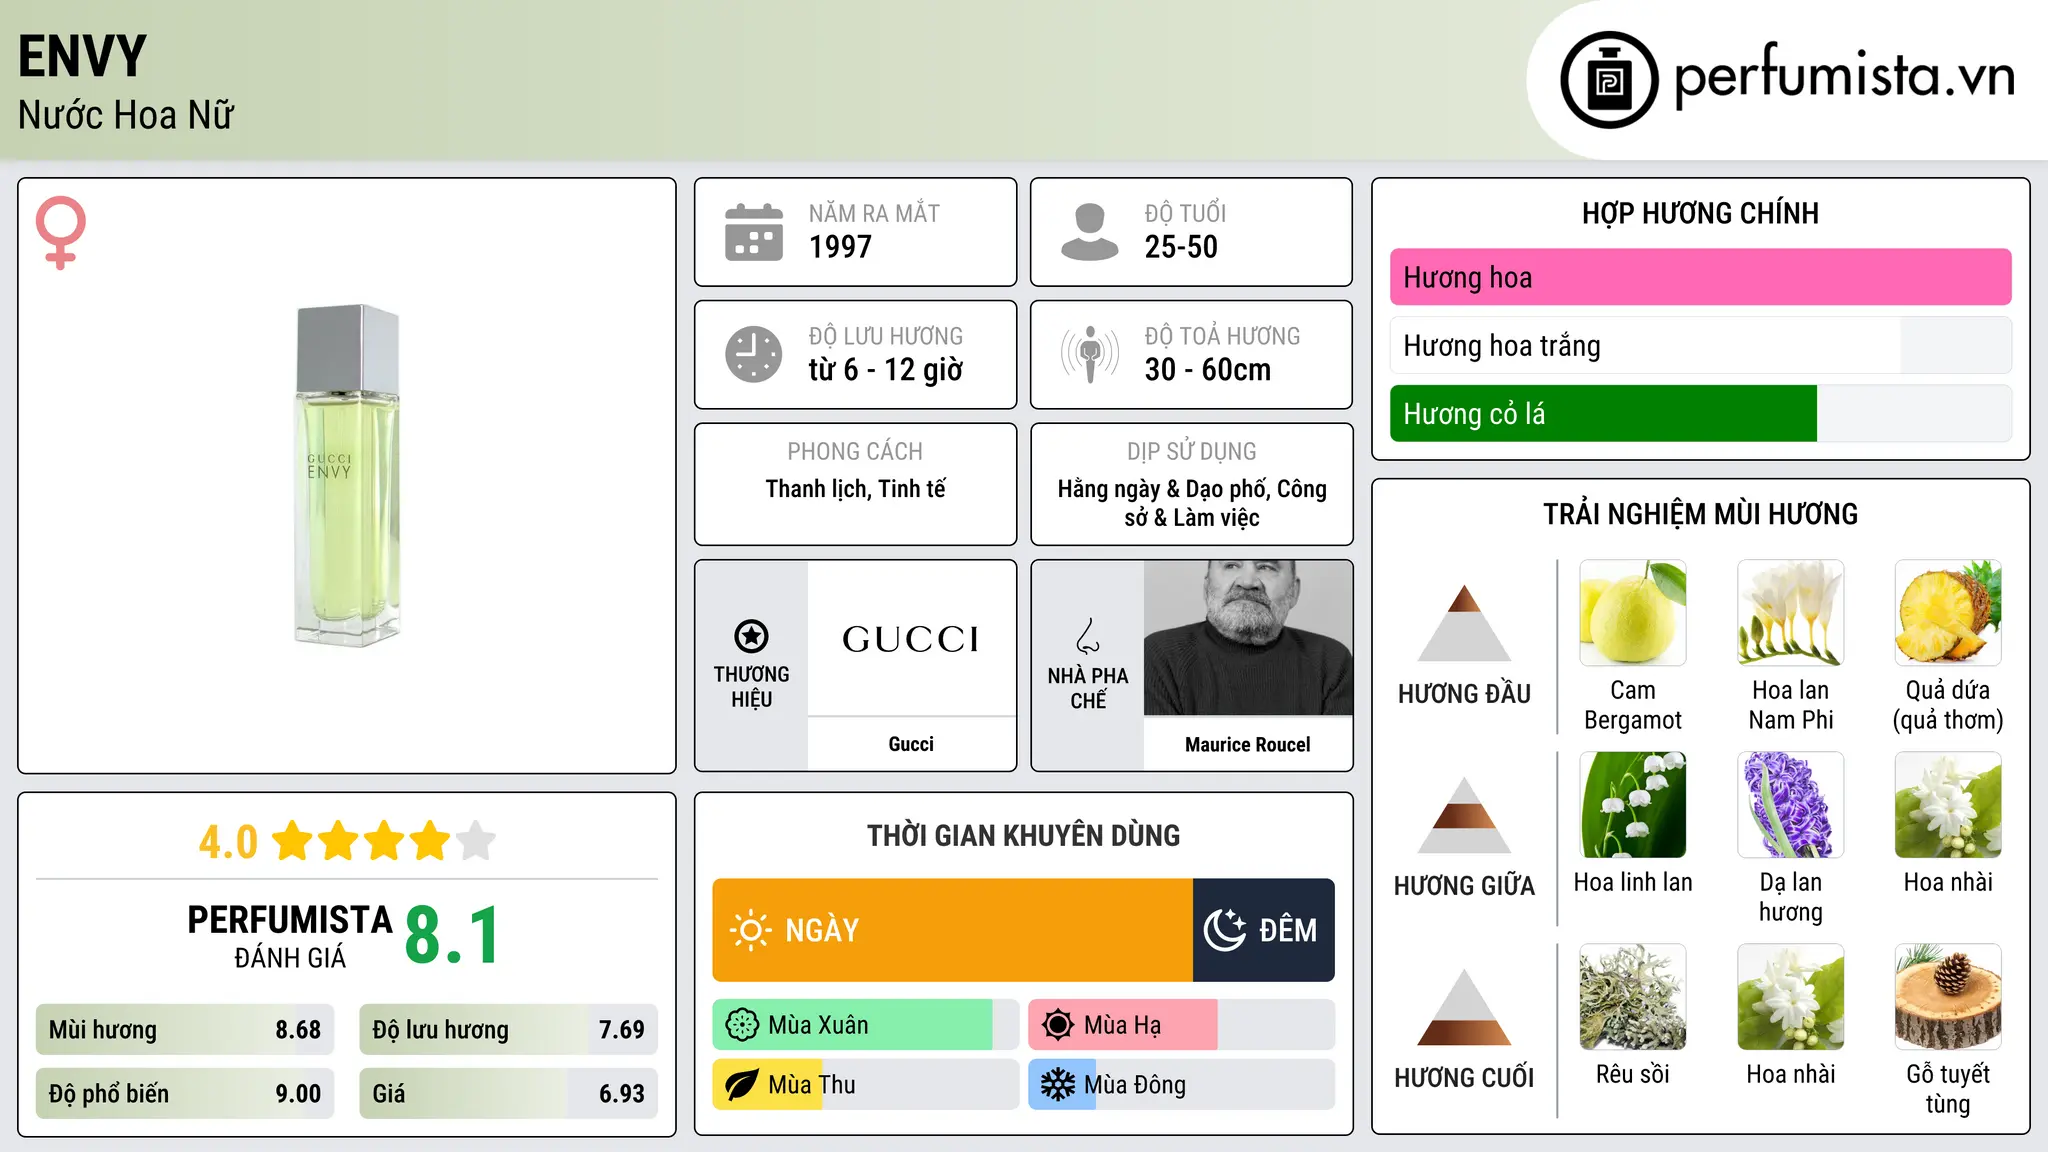Click the age range 25-50

[1181, 247]
